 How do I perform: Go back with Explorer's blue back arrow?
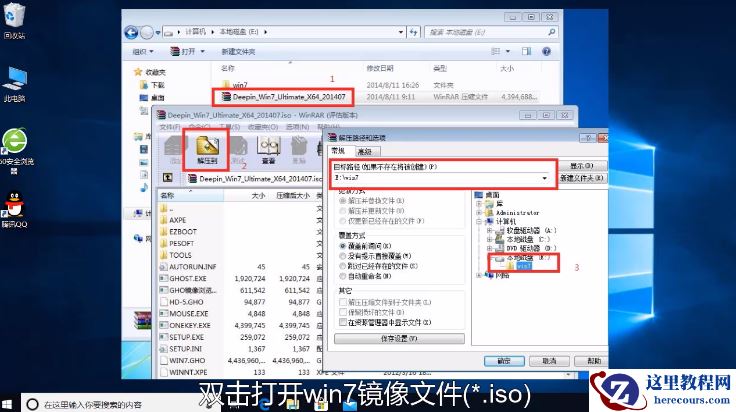pos(131,32)
